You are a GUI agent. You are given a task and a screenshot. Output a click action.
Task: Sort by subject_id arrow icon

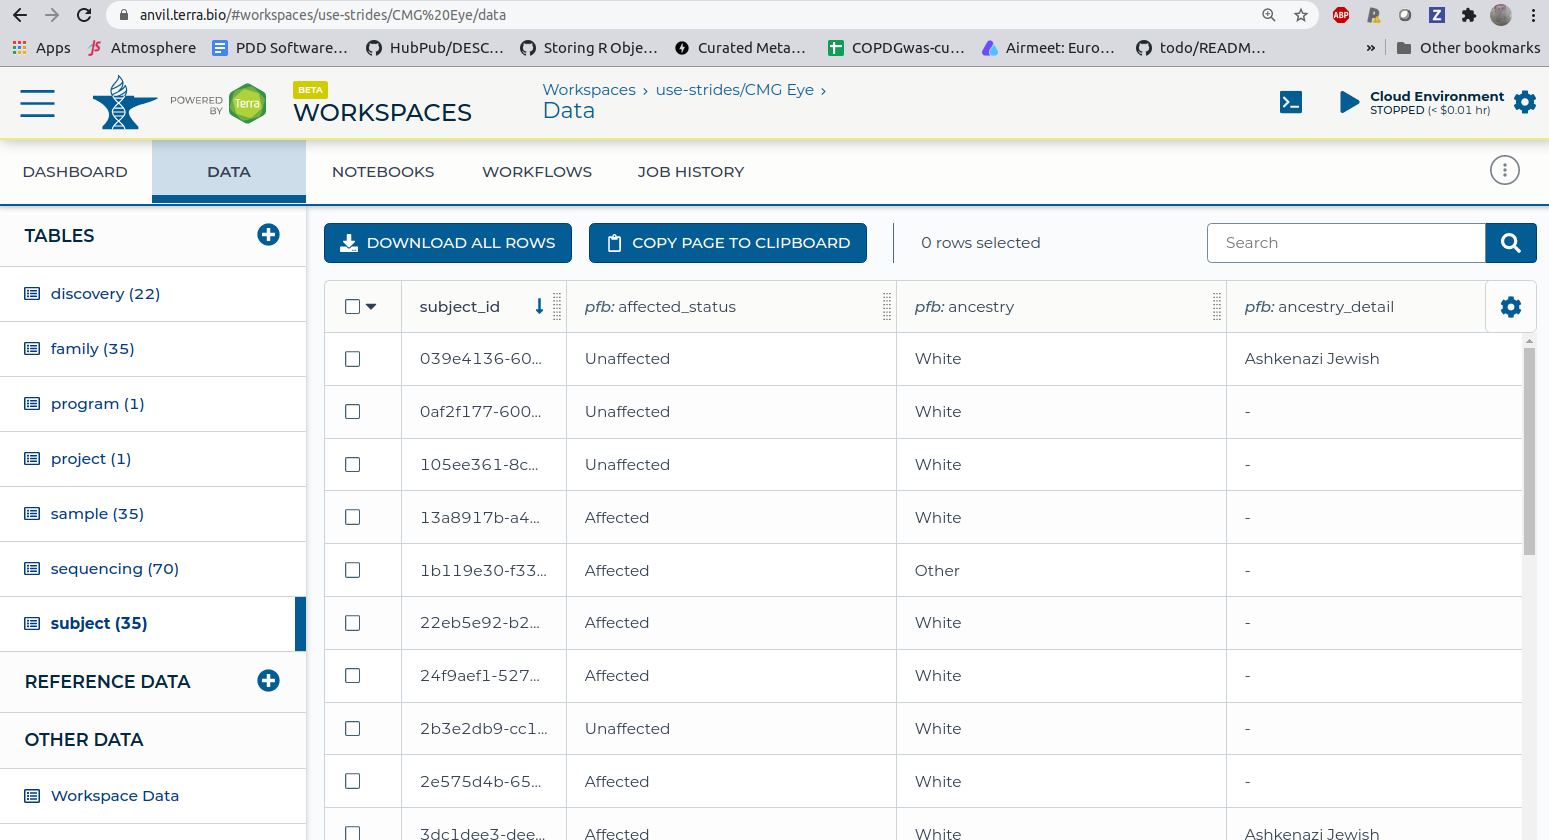[540, 306]
